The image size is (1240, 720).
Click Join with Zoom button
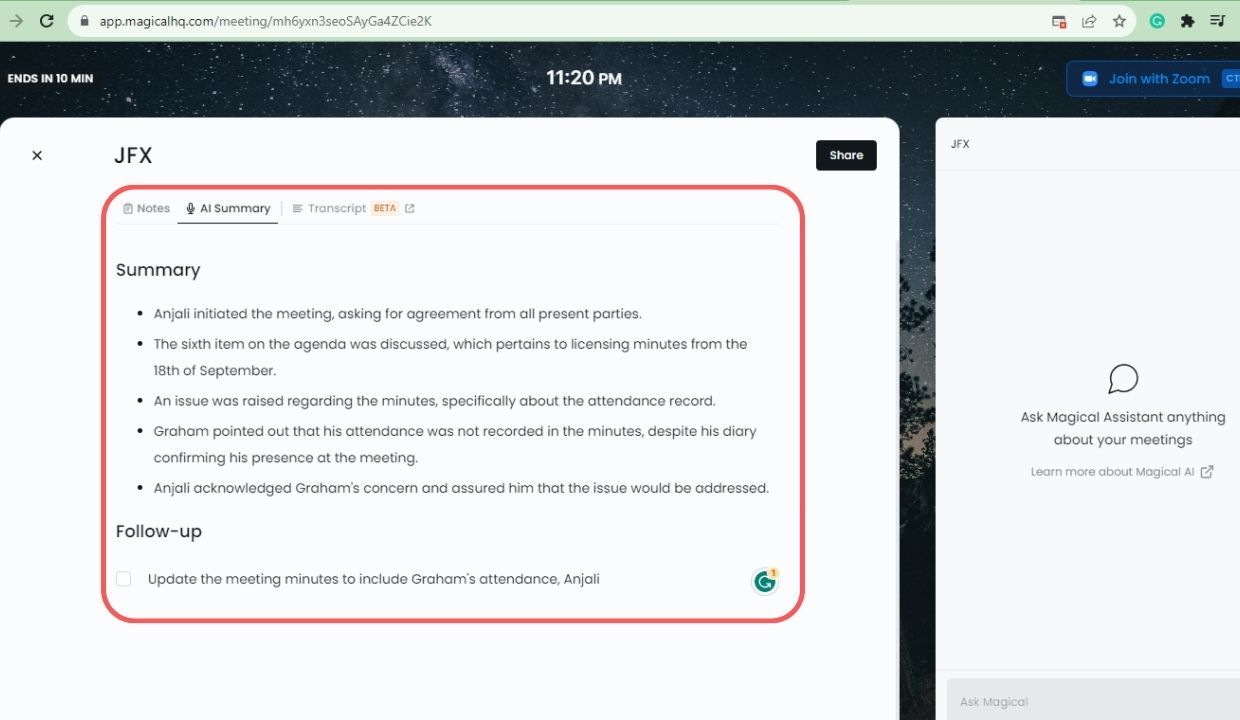pos(1150,79)
